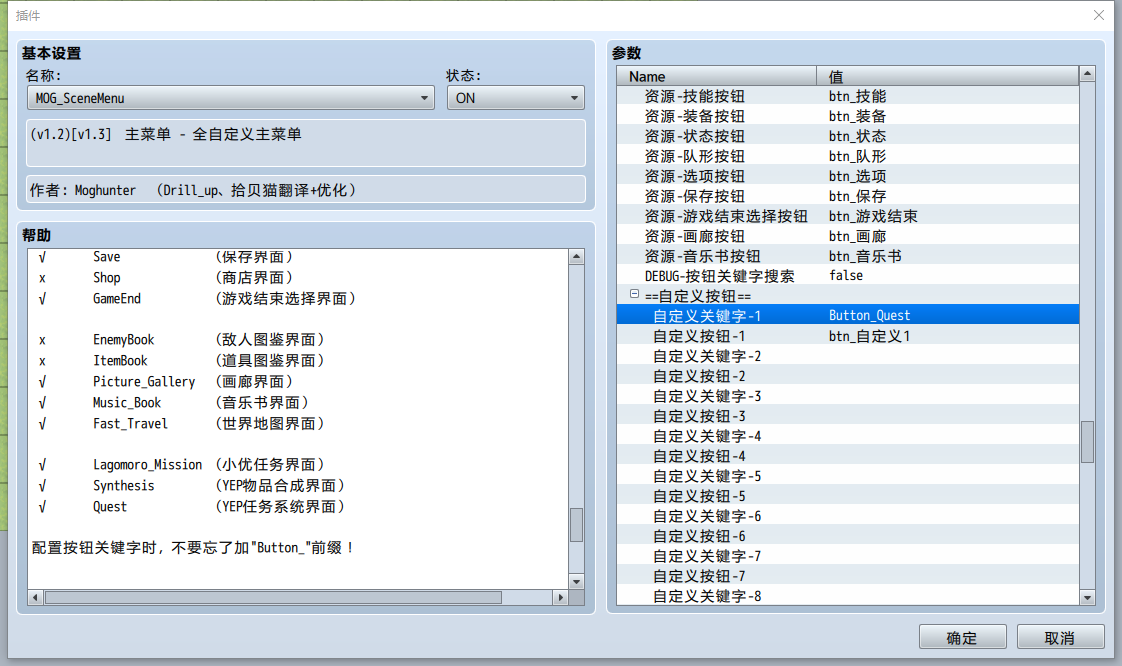
Task: Click the Name column header
Action: click(x=716, y=76)
